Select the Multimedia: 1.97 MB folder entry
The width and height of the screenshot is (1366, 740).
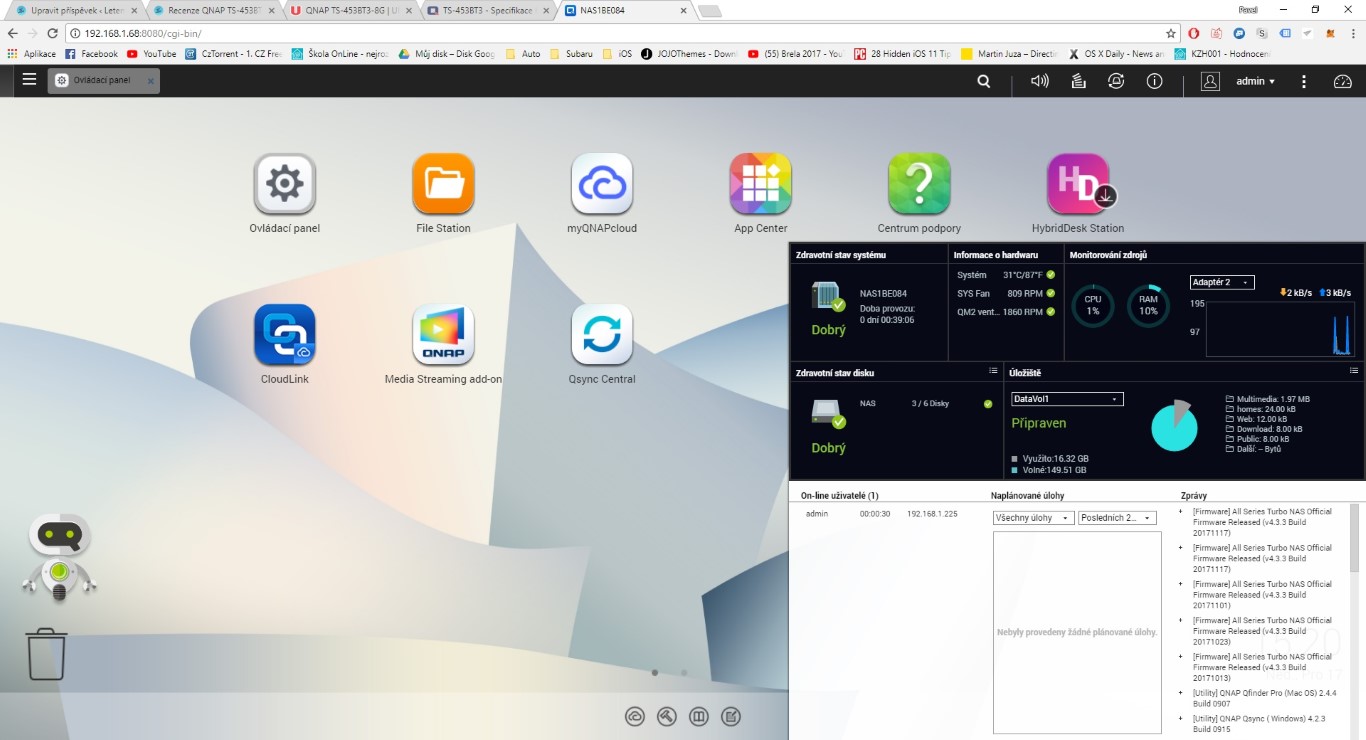click(1267, 399)
